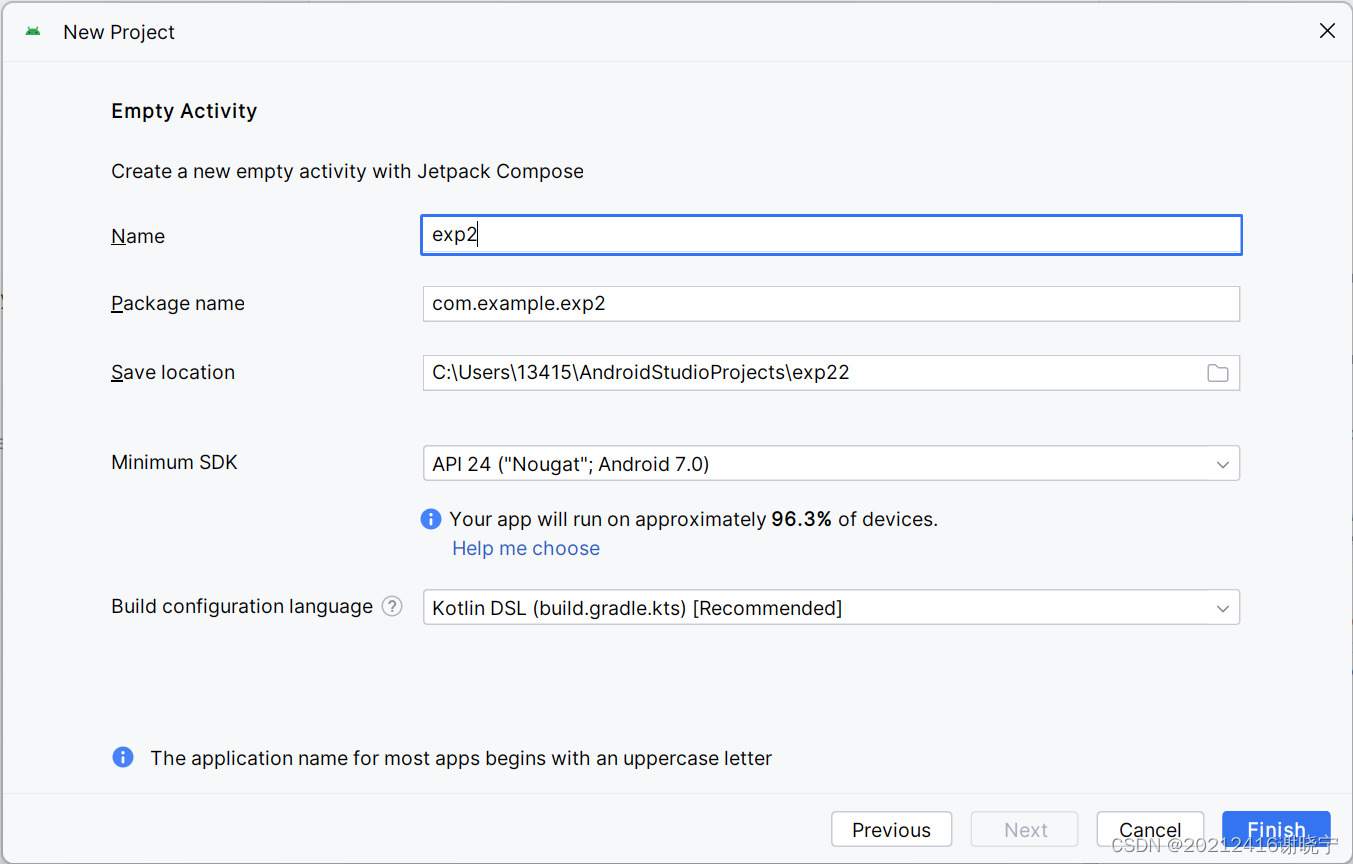Click the Name field label
Image resolution: width=1353 pixels, height=864 pixels.
tap(138, 236)
